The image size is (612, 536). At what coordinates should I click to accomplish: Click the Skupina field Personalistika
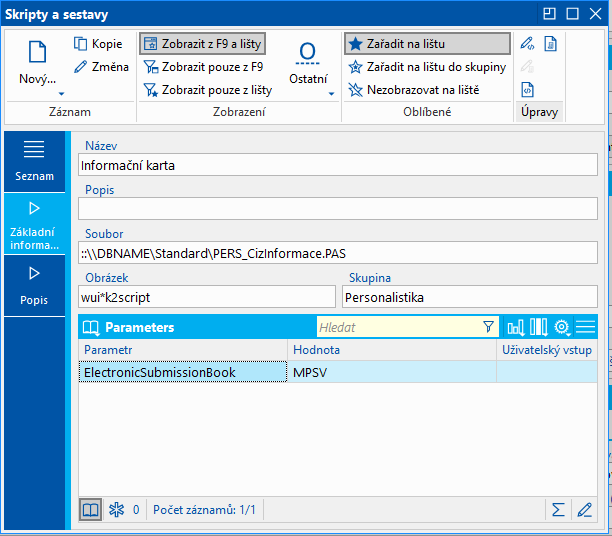pos(470,297)
